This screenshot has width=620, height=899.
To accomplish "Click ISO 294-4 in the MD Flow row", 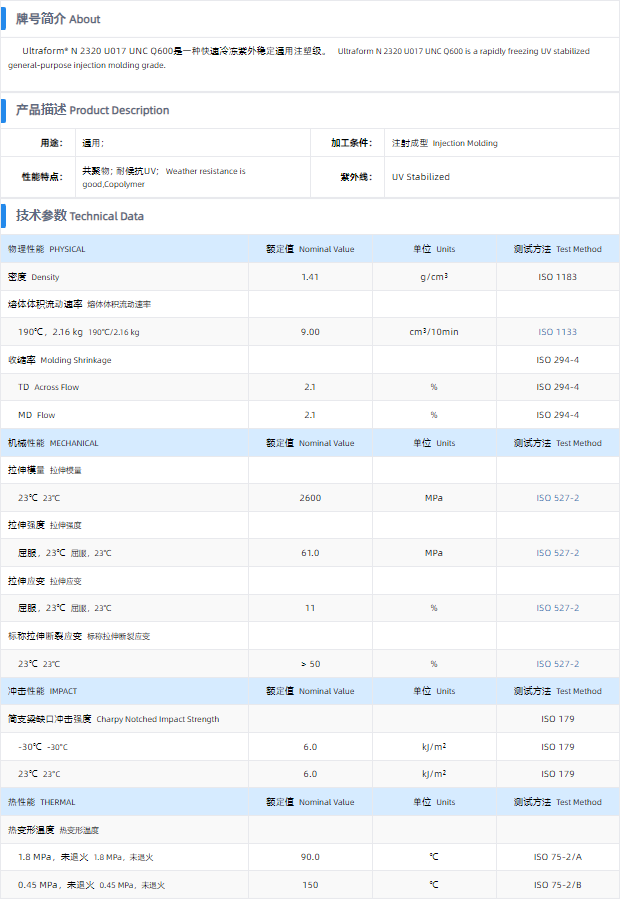I will (557, 415).
